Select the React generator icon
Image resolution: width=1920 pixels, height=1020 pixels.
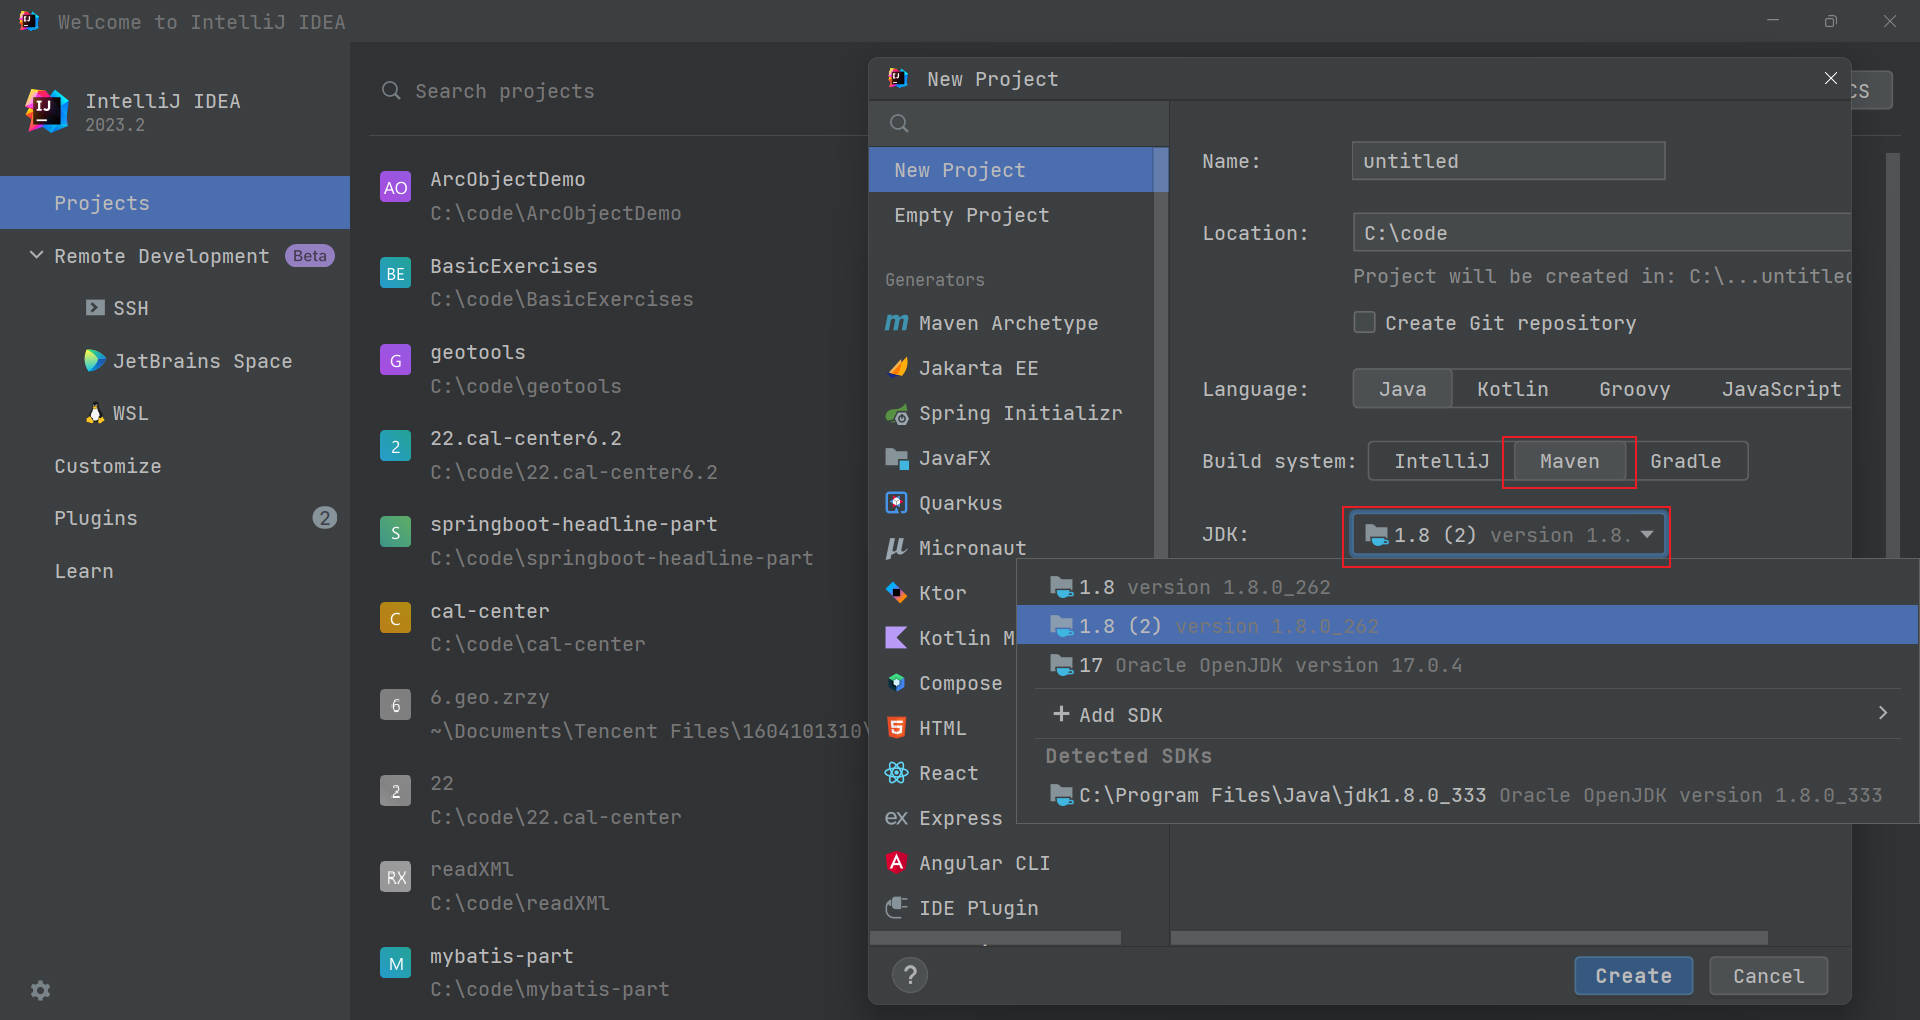click(897, 773)
